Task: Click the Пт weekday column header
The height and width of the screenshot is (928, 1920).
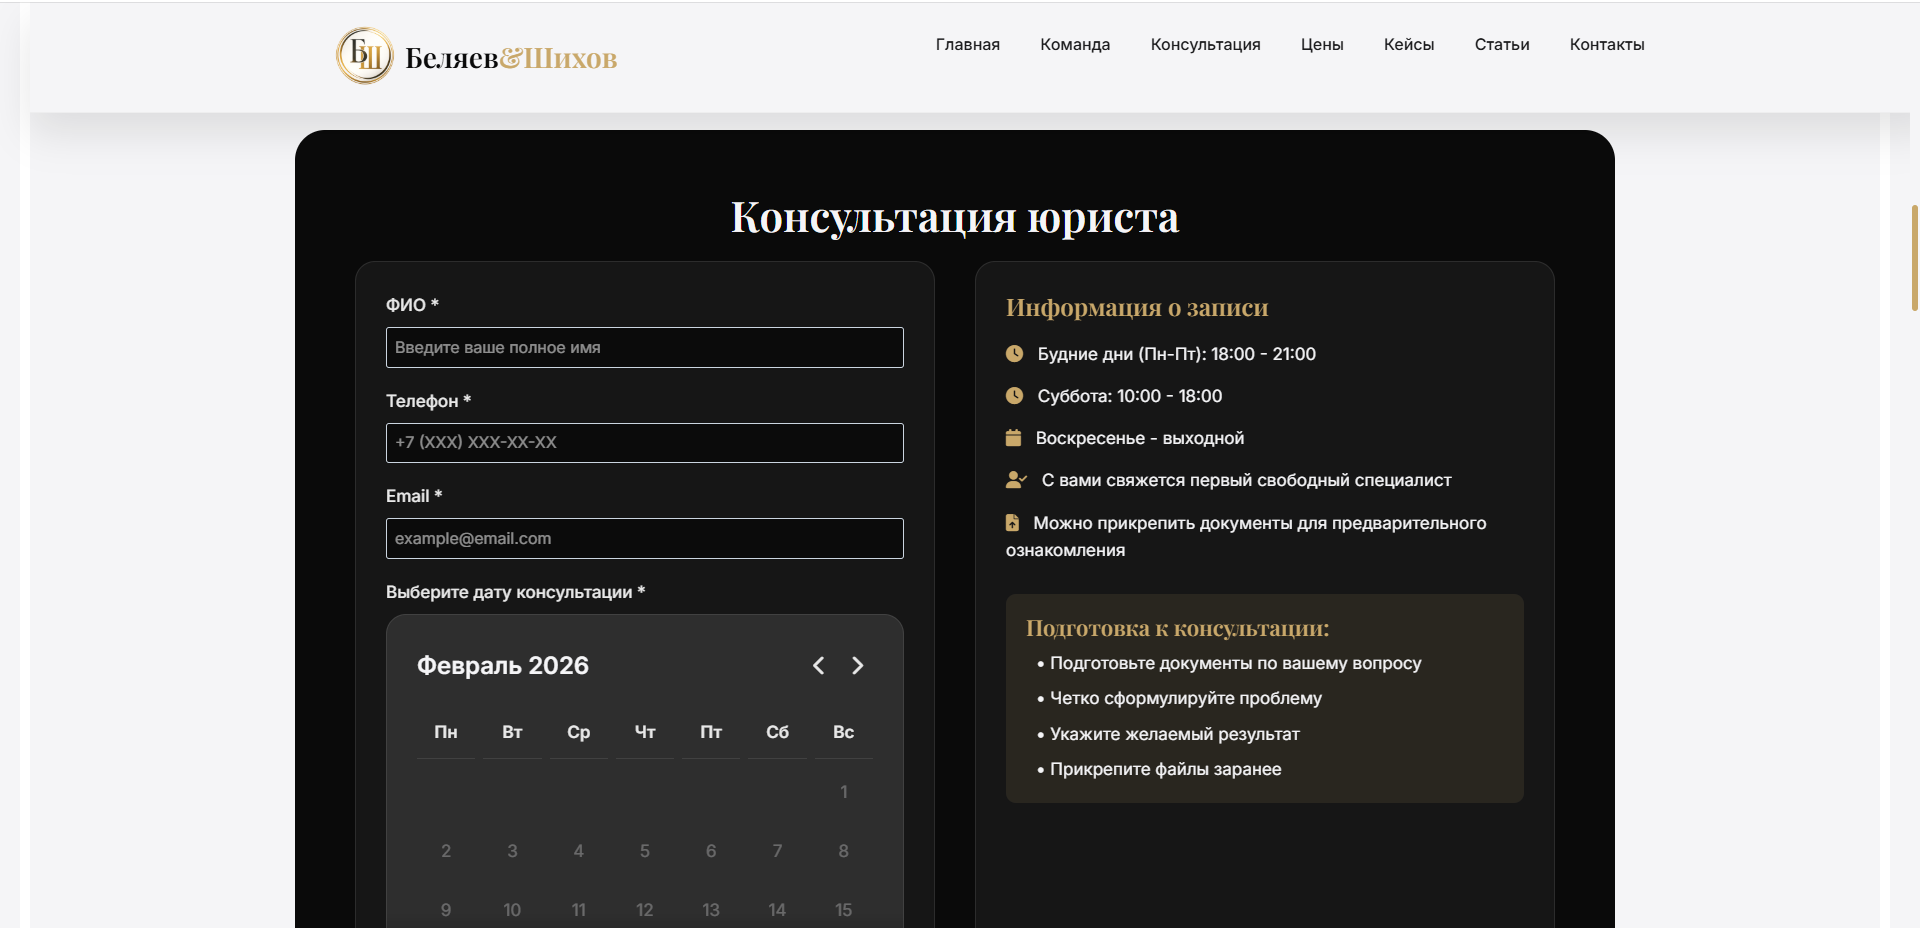Action: [x=711, y=732]
